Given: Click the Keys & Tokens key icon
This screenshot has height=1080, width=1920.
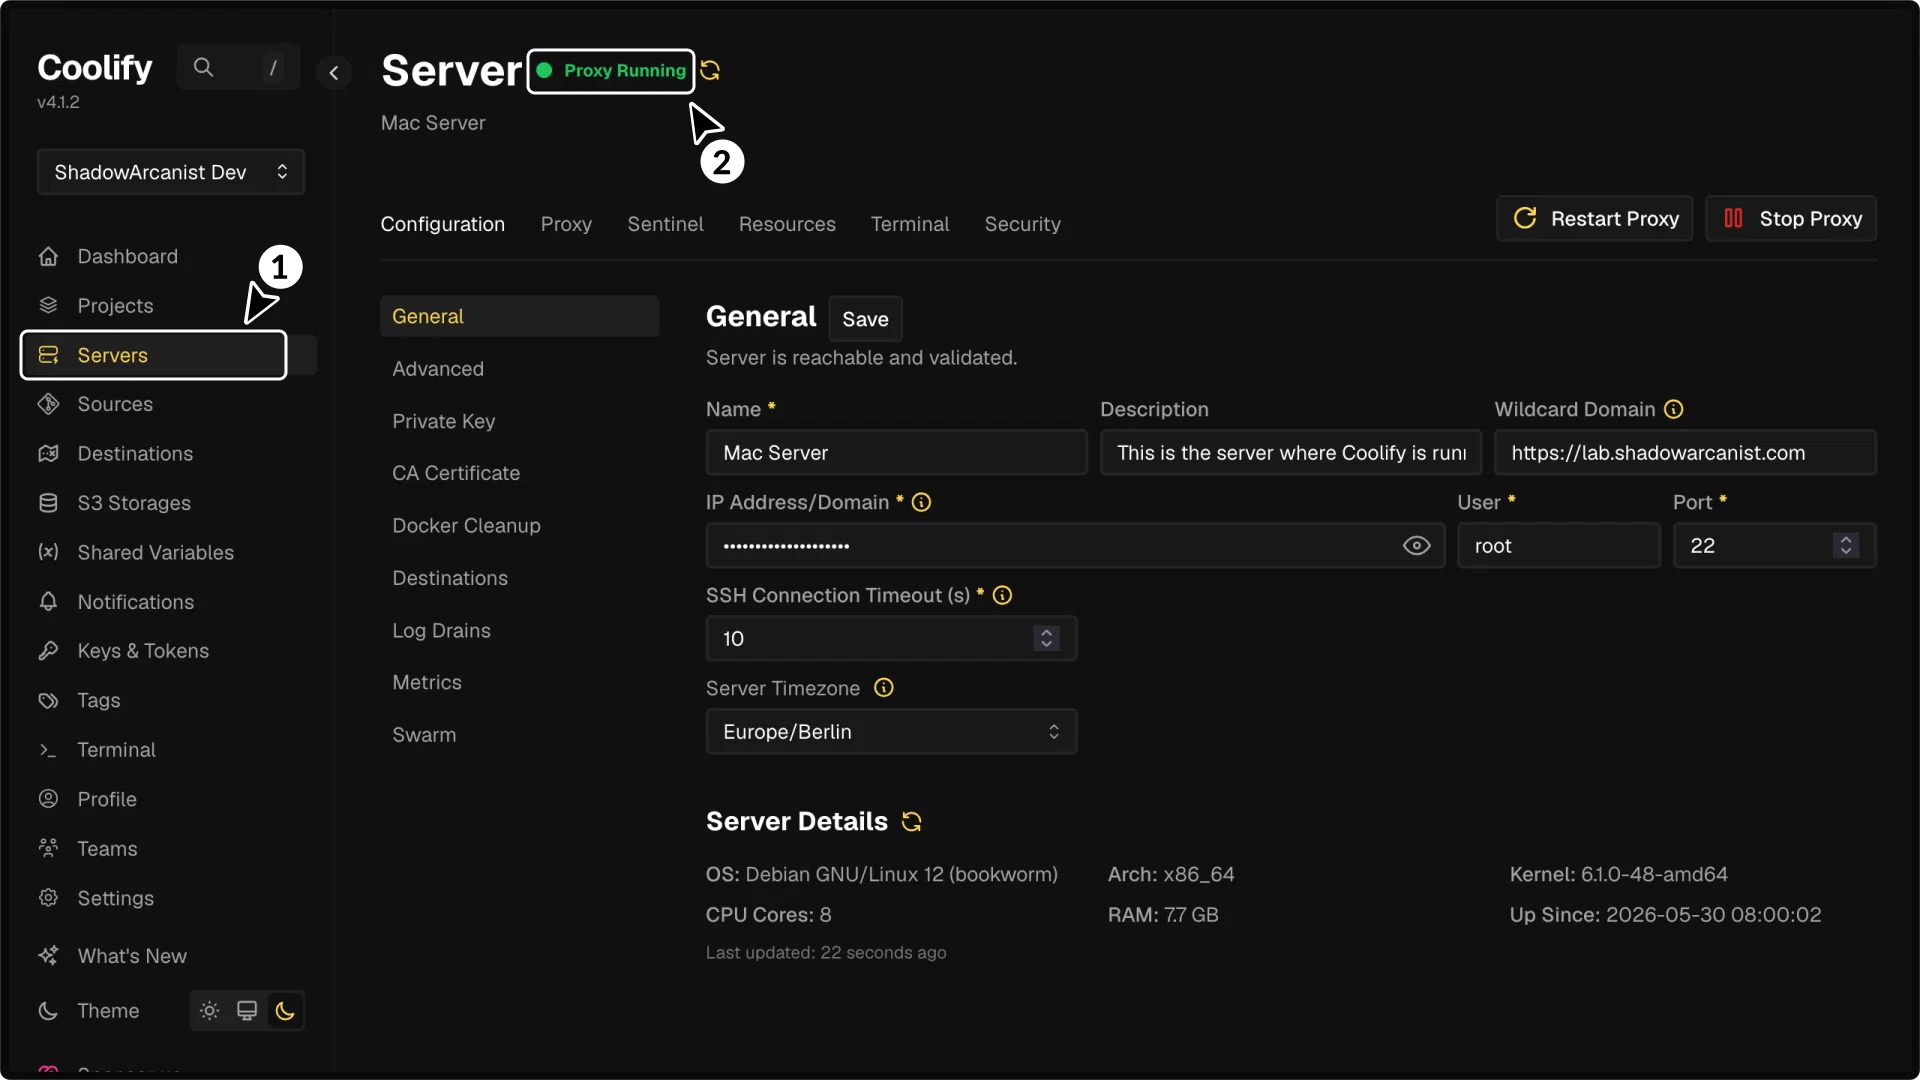Looking at the screenshot, I should (x=48, y=651).
